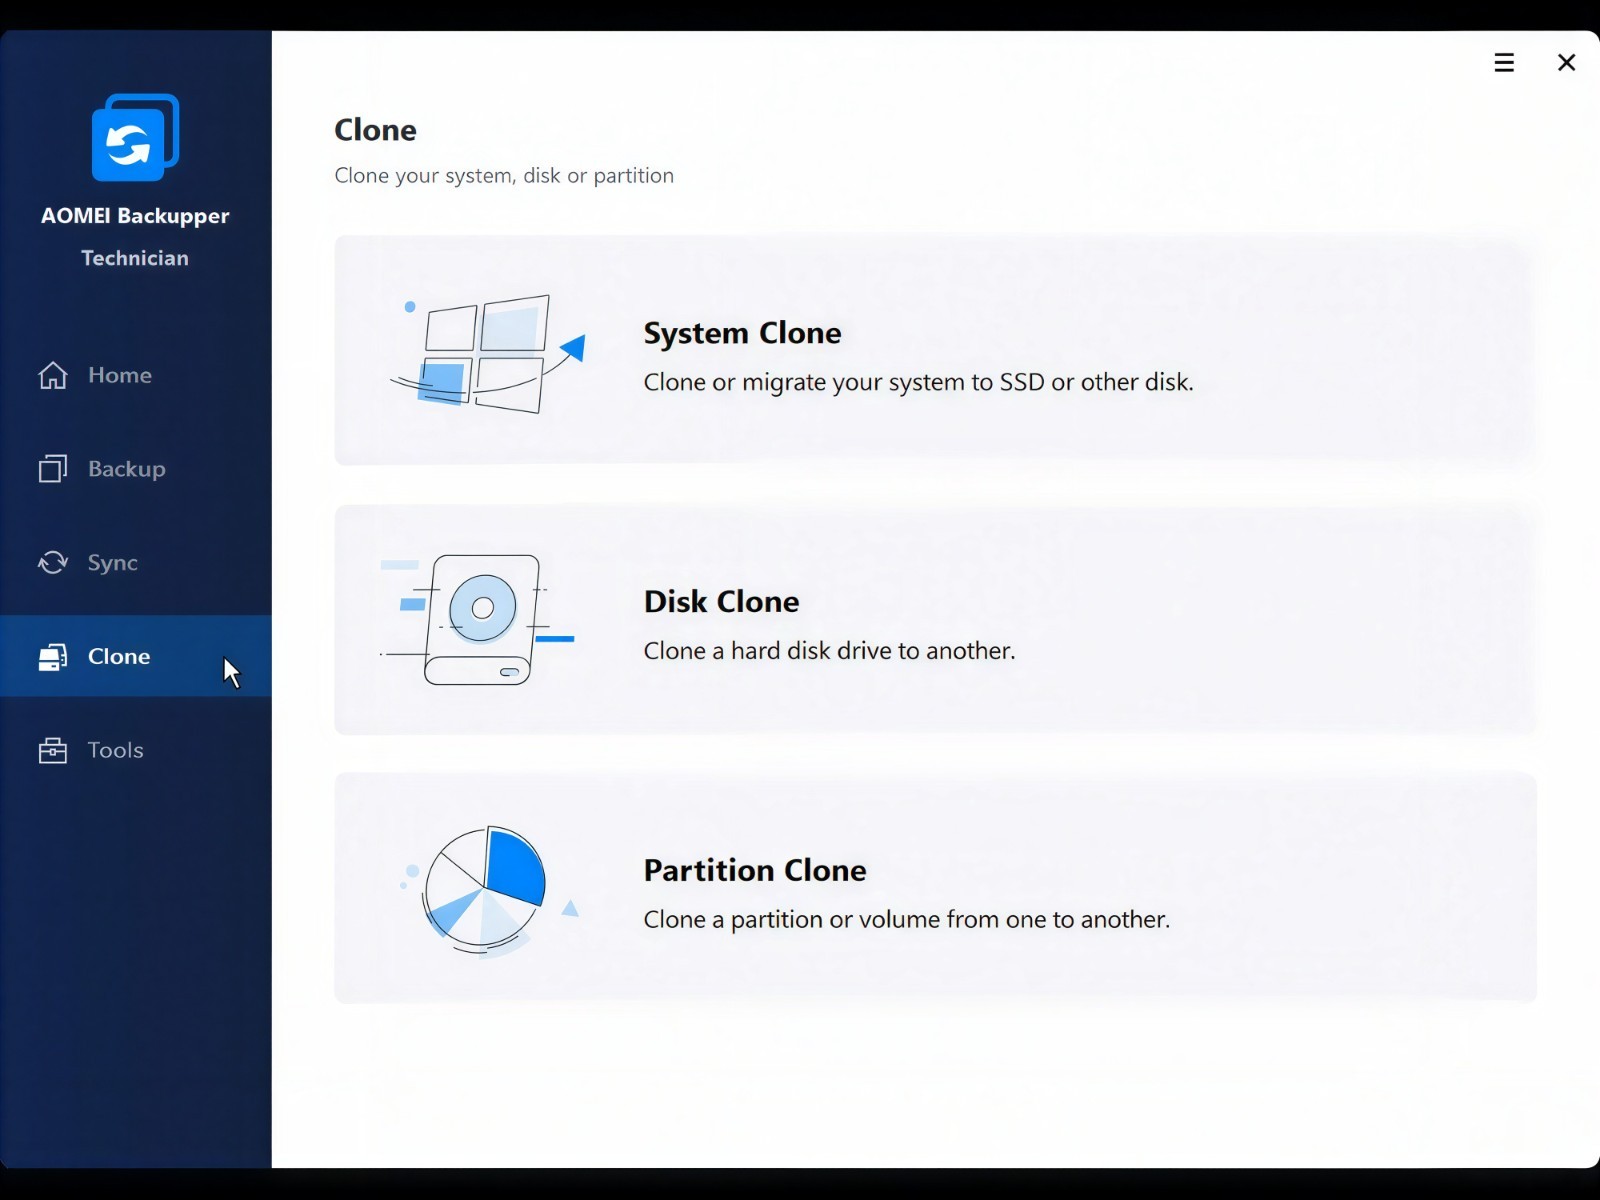Click the Clone drive icon in sidebar
1600x1200 pixels.
coord(53,657)
